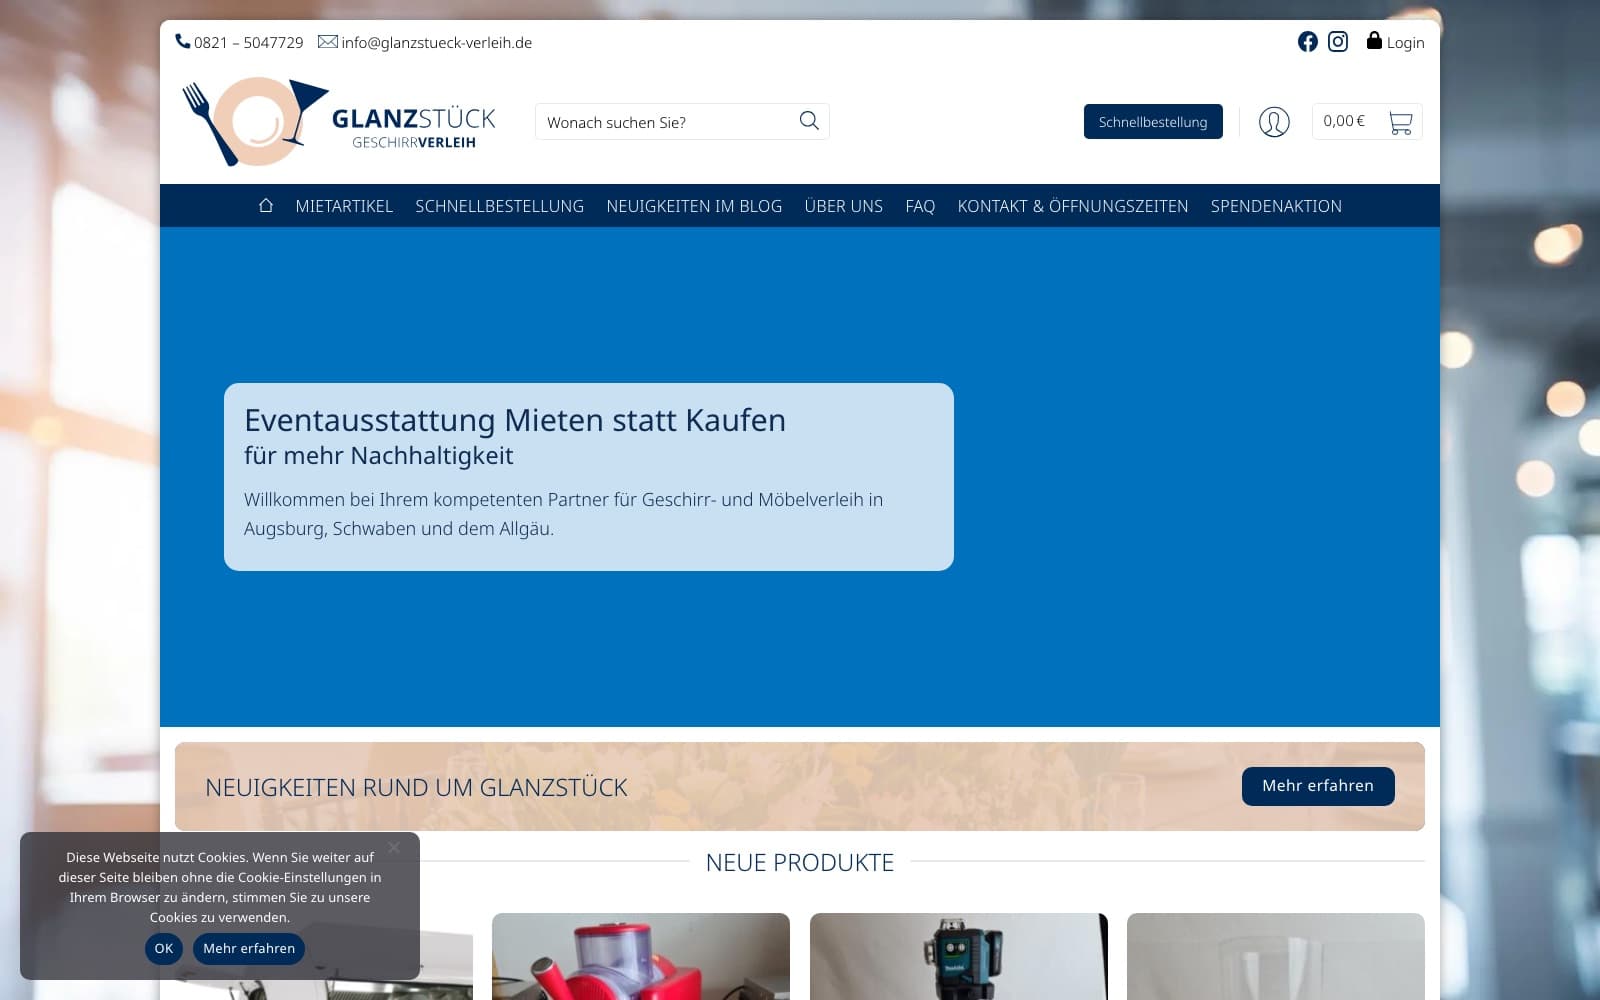Click the 'für mehr Nachhaltigkeit' subheading

378,456
